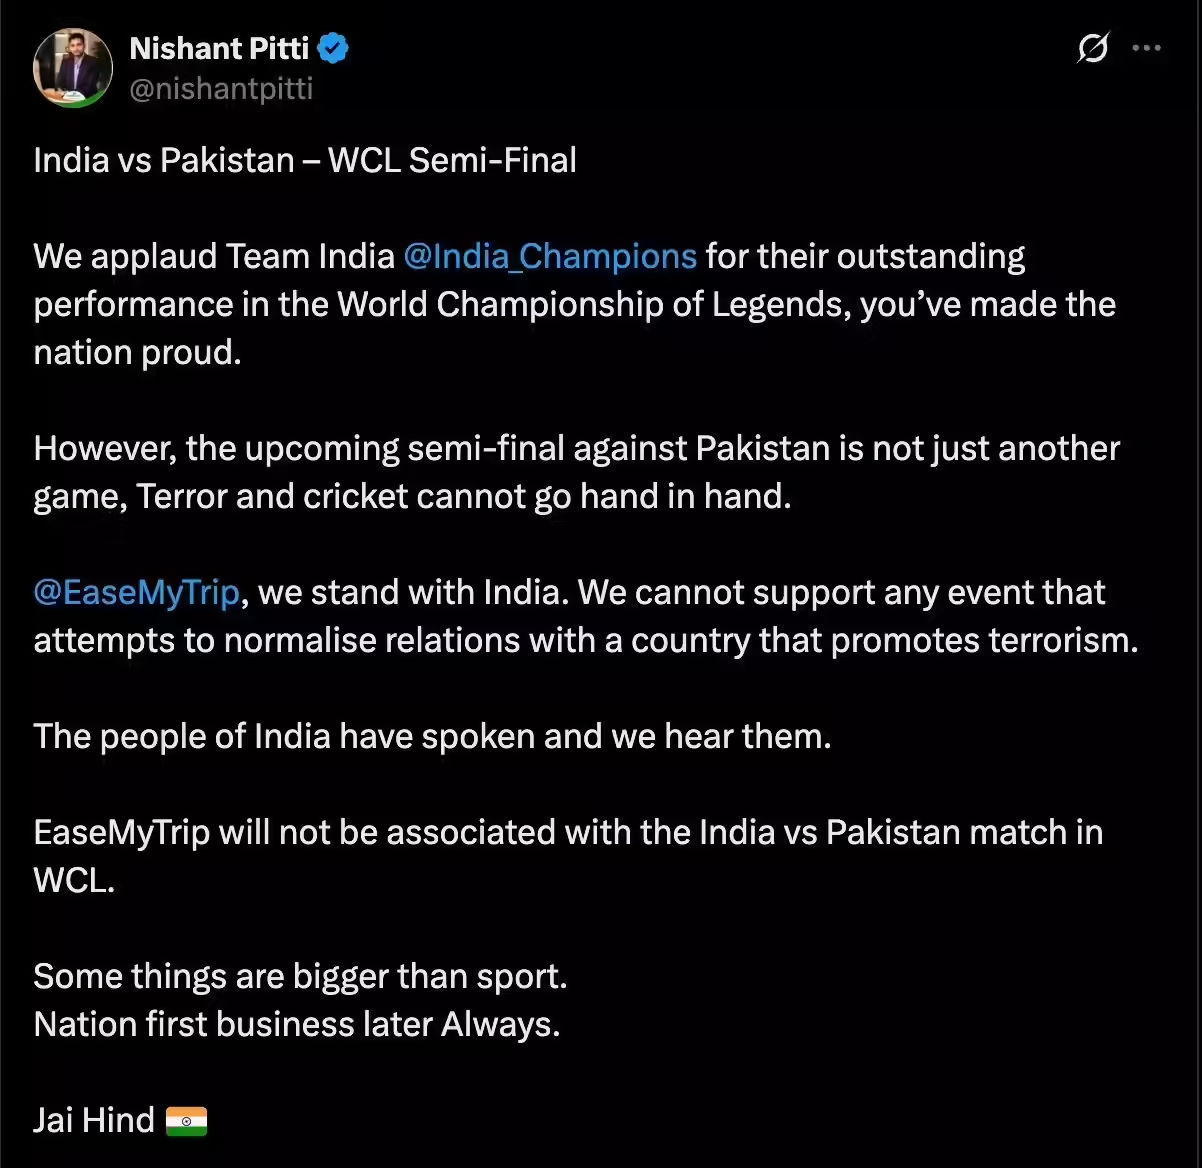Screen dimensions: 1202x1168
Task: Click the India flag emoji
Action: (x=186, y=1121)
